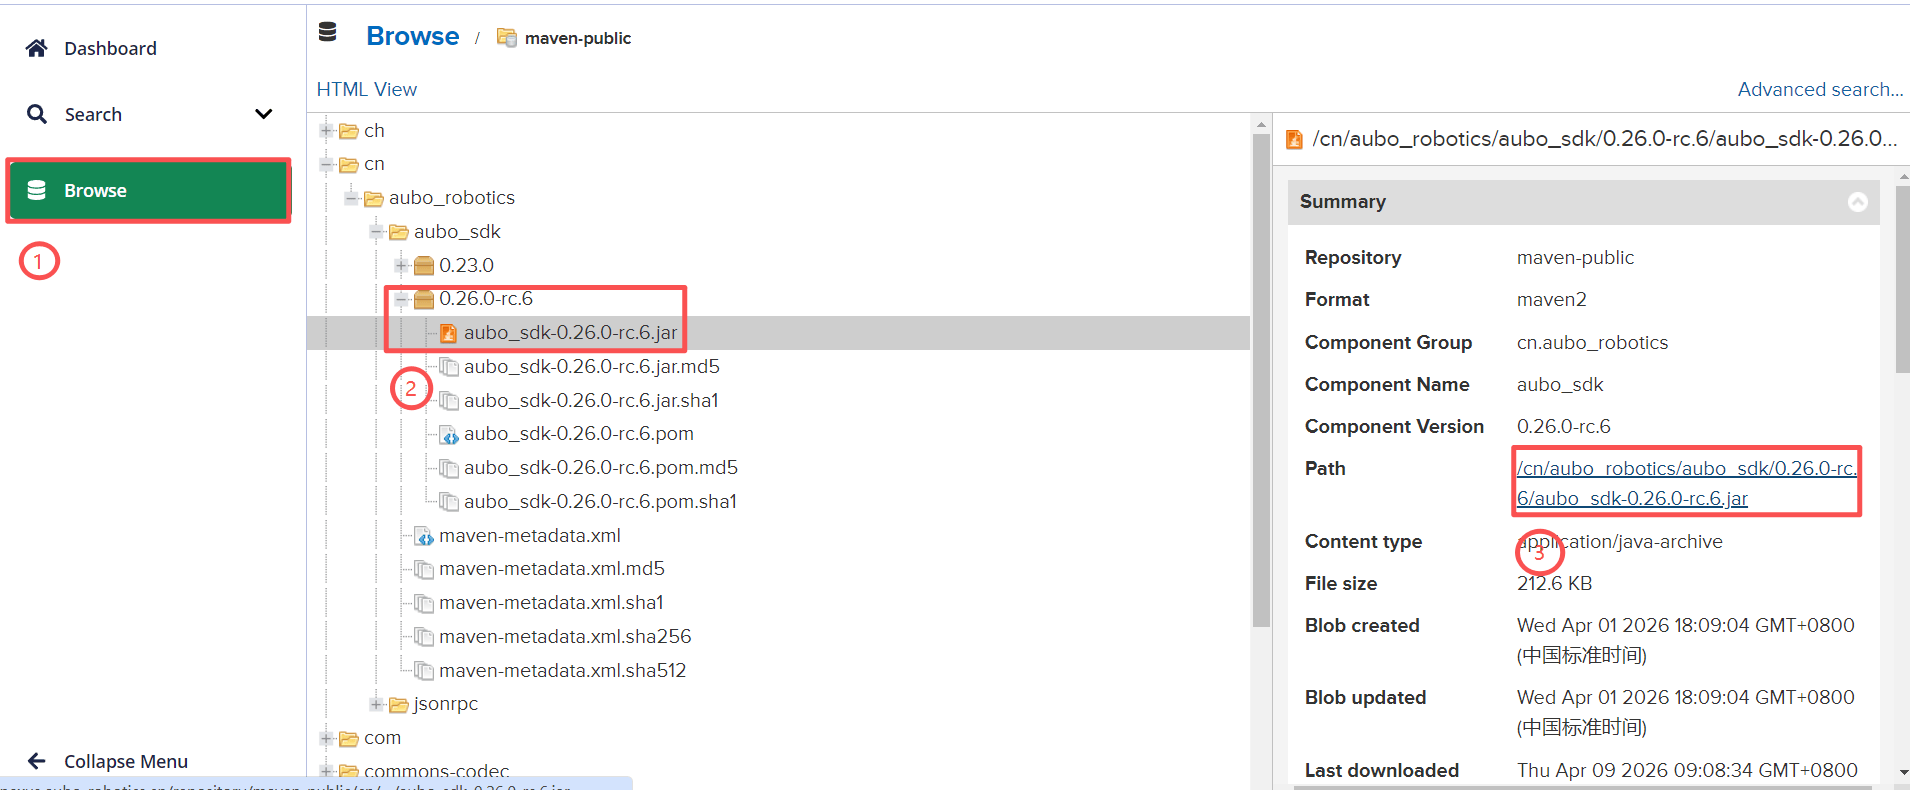Collapse the Summary panel
Viewport: 1910px width, 790px height.
click(x=1858, y=202)
